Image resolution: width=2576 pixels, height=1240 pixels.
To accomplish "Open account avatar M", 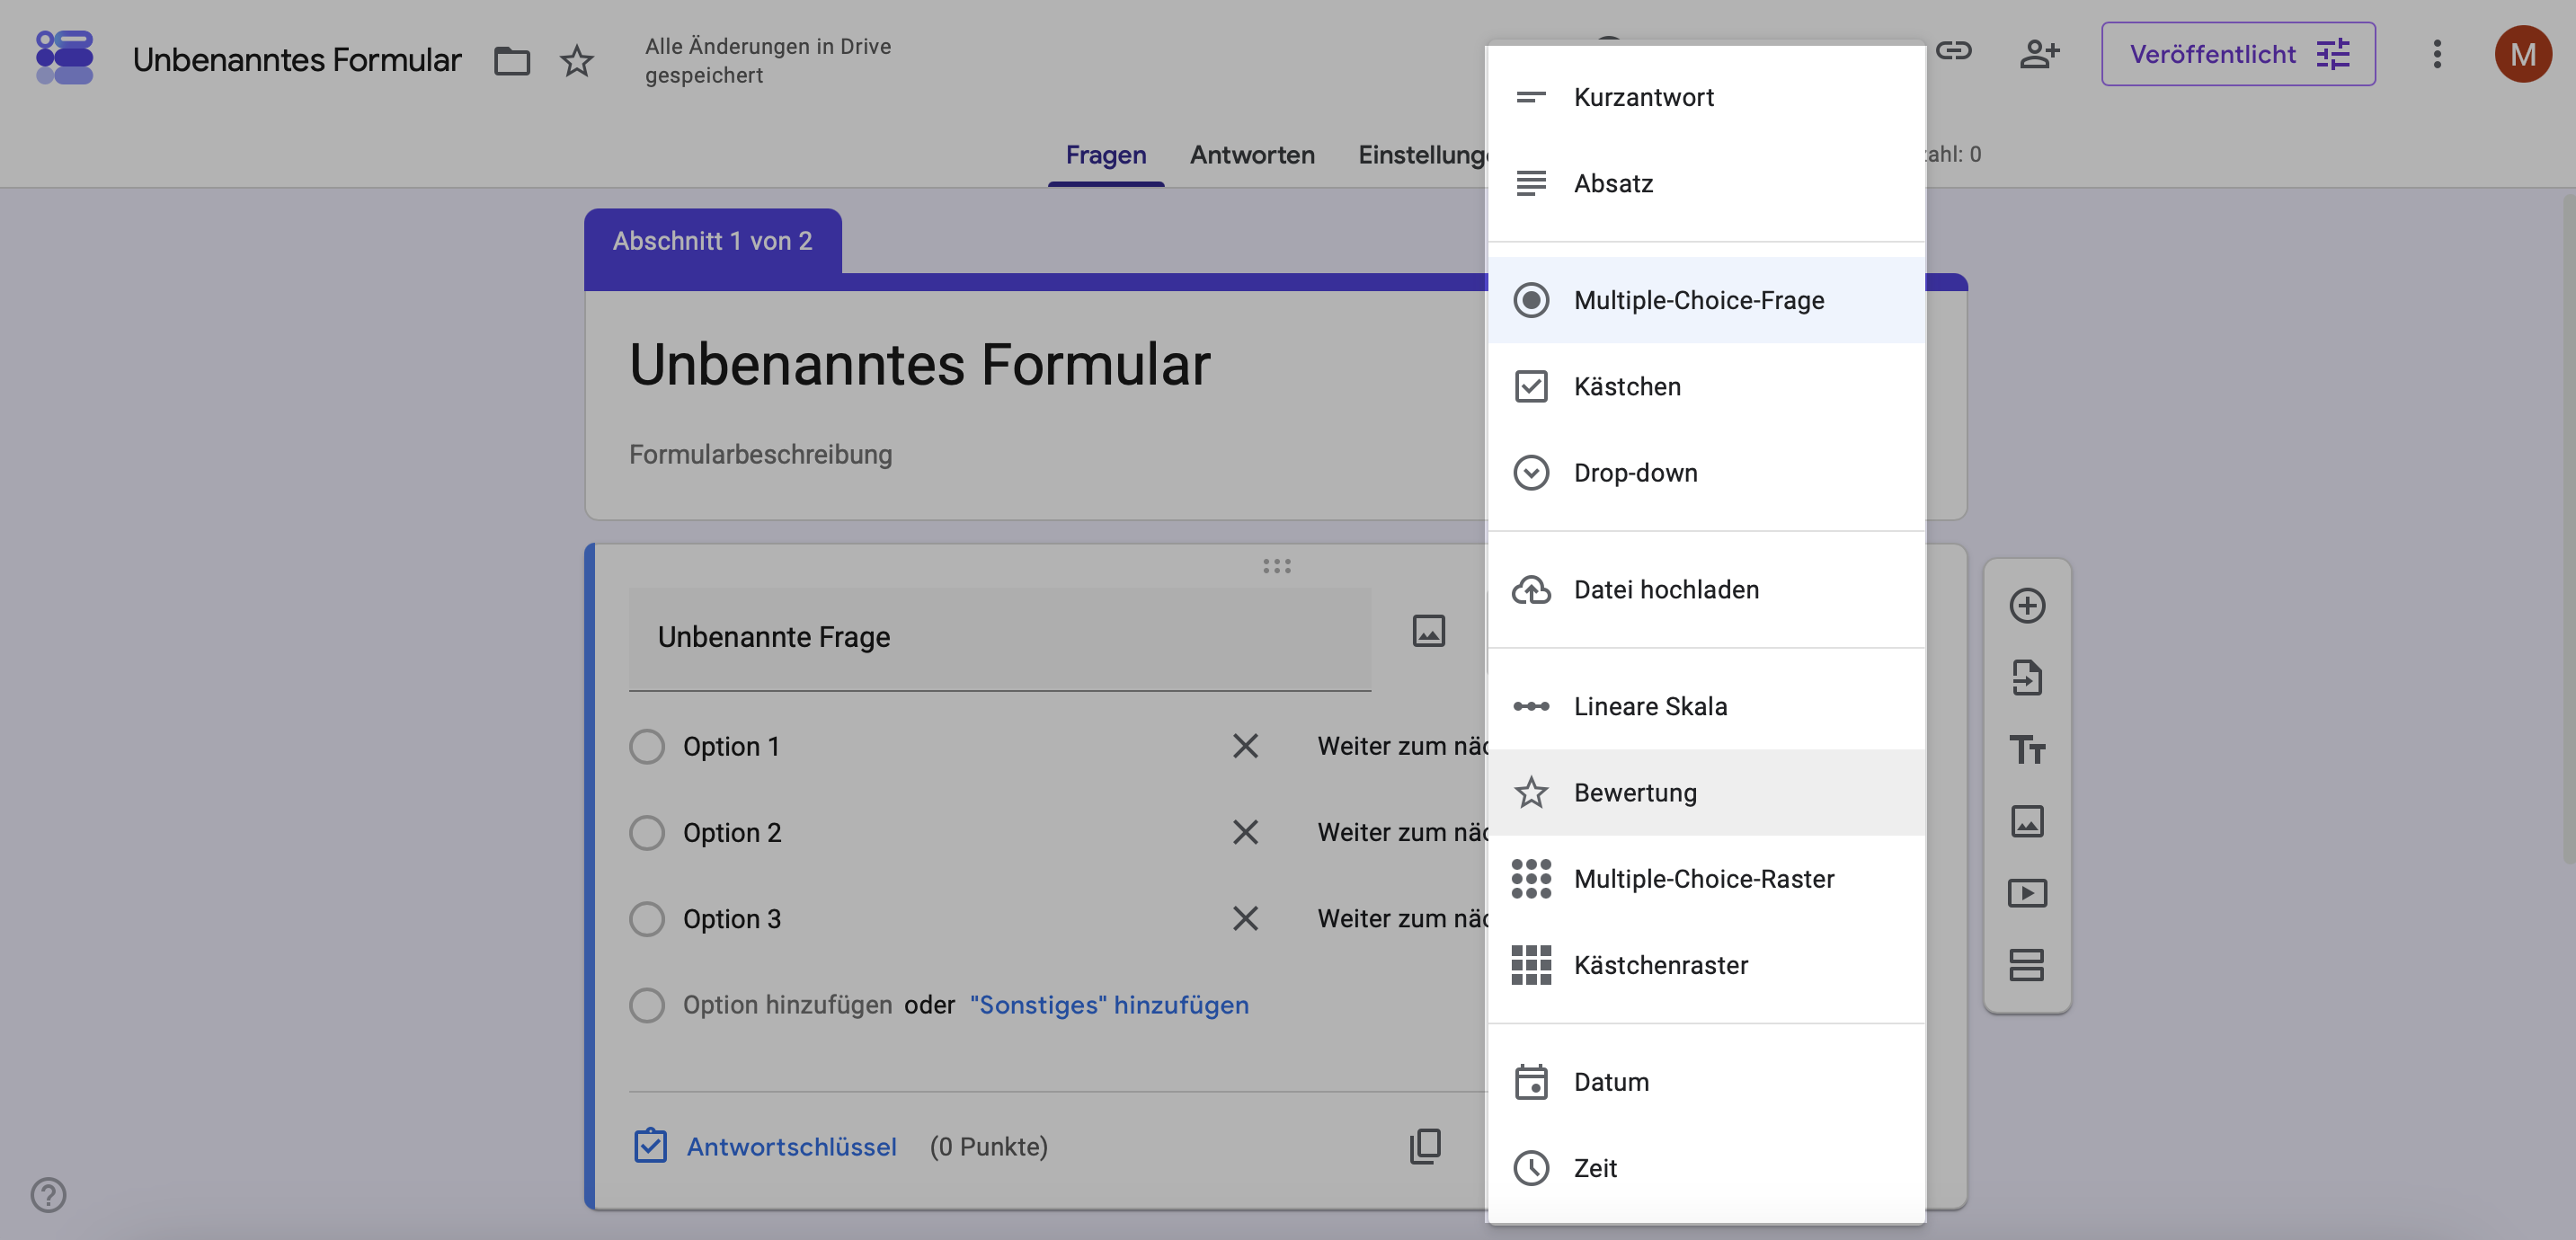I will [x=2523, y=54].
